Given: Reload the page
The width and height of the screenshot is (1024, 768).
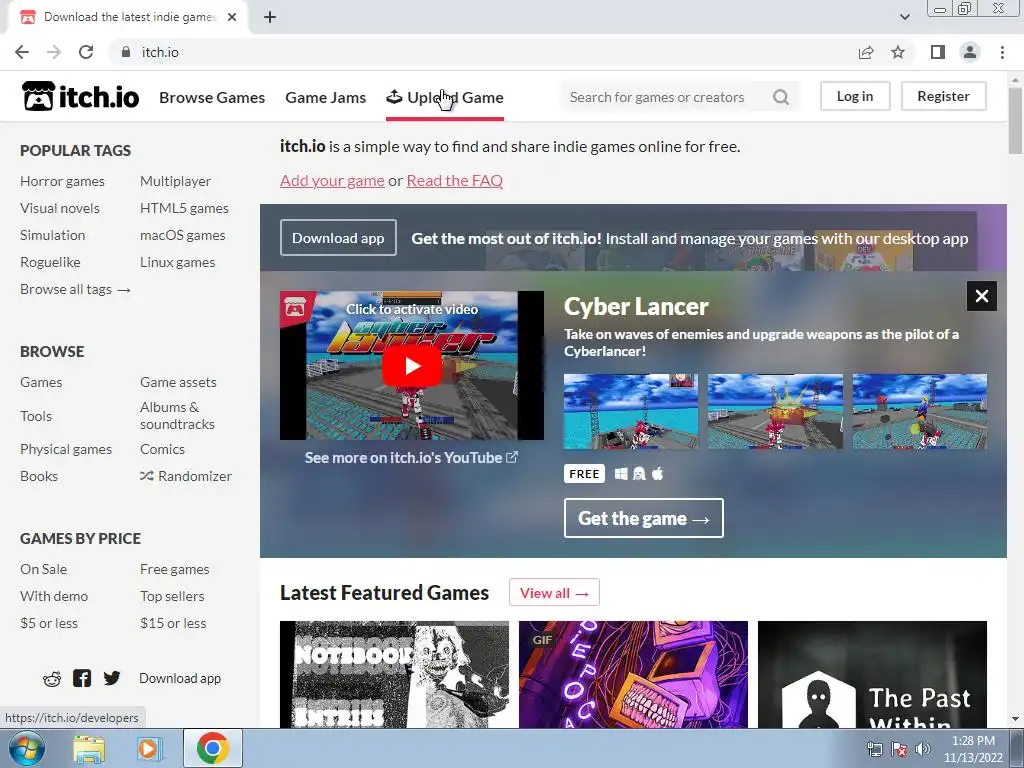Looking at the screenshot, I should 86,52.
